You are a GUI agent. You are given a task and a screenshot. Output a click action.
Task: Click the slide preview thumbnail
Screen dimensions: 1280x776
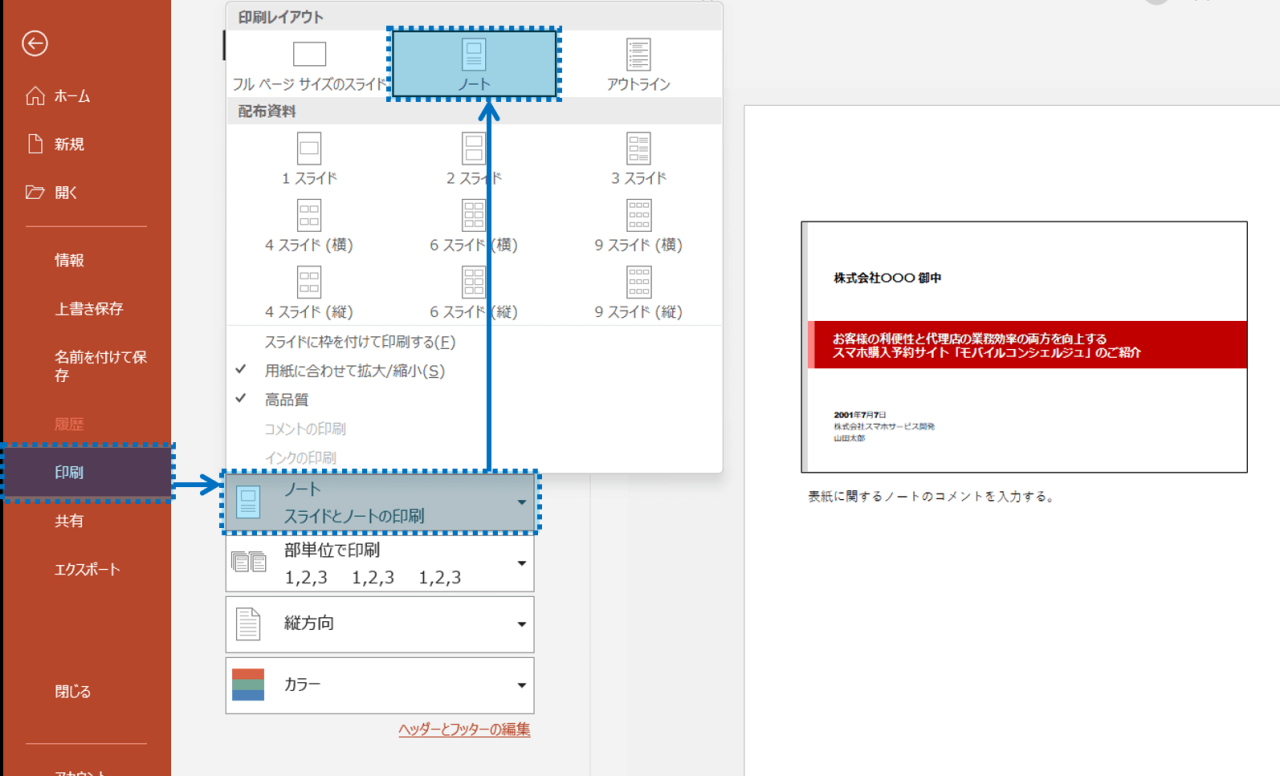(1024, 346)
